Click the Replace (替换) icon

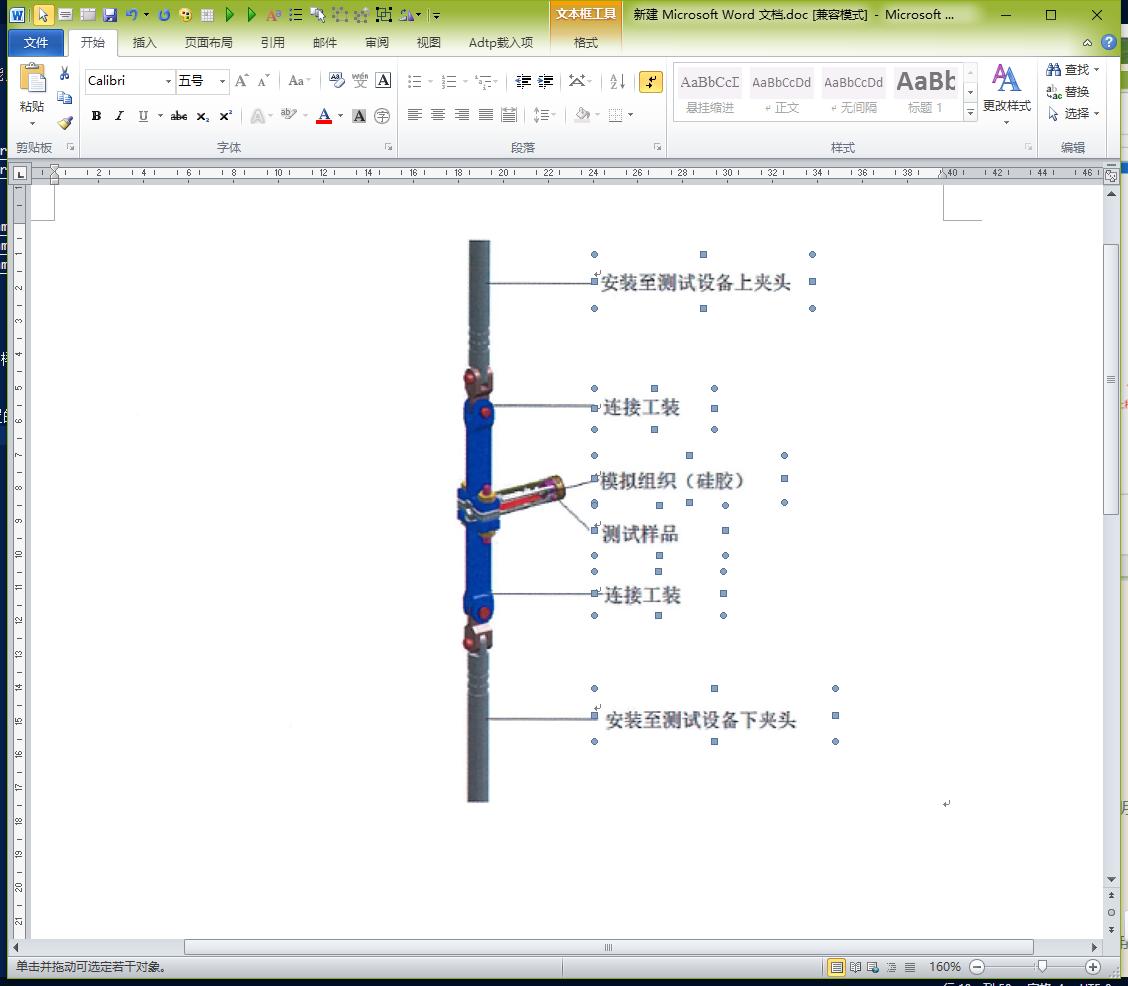click(1072, 92)
